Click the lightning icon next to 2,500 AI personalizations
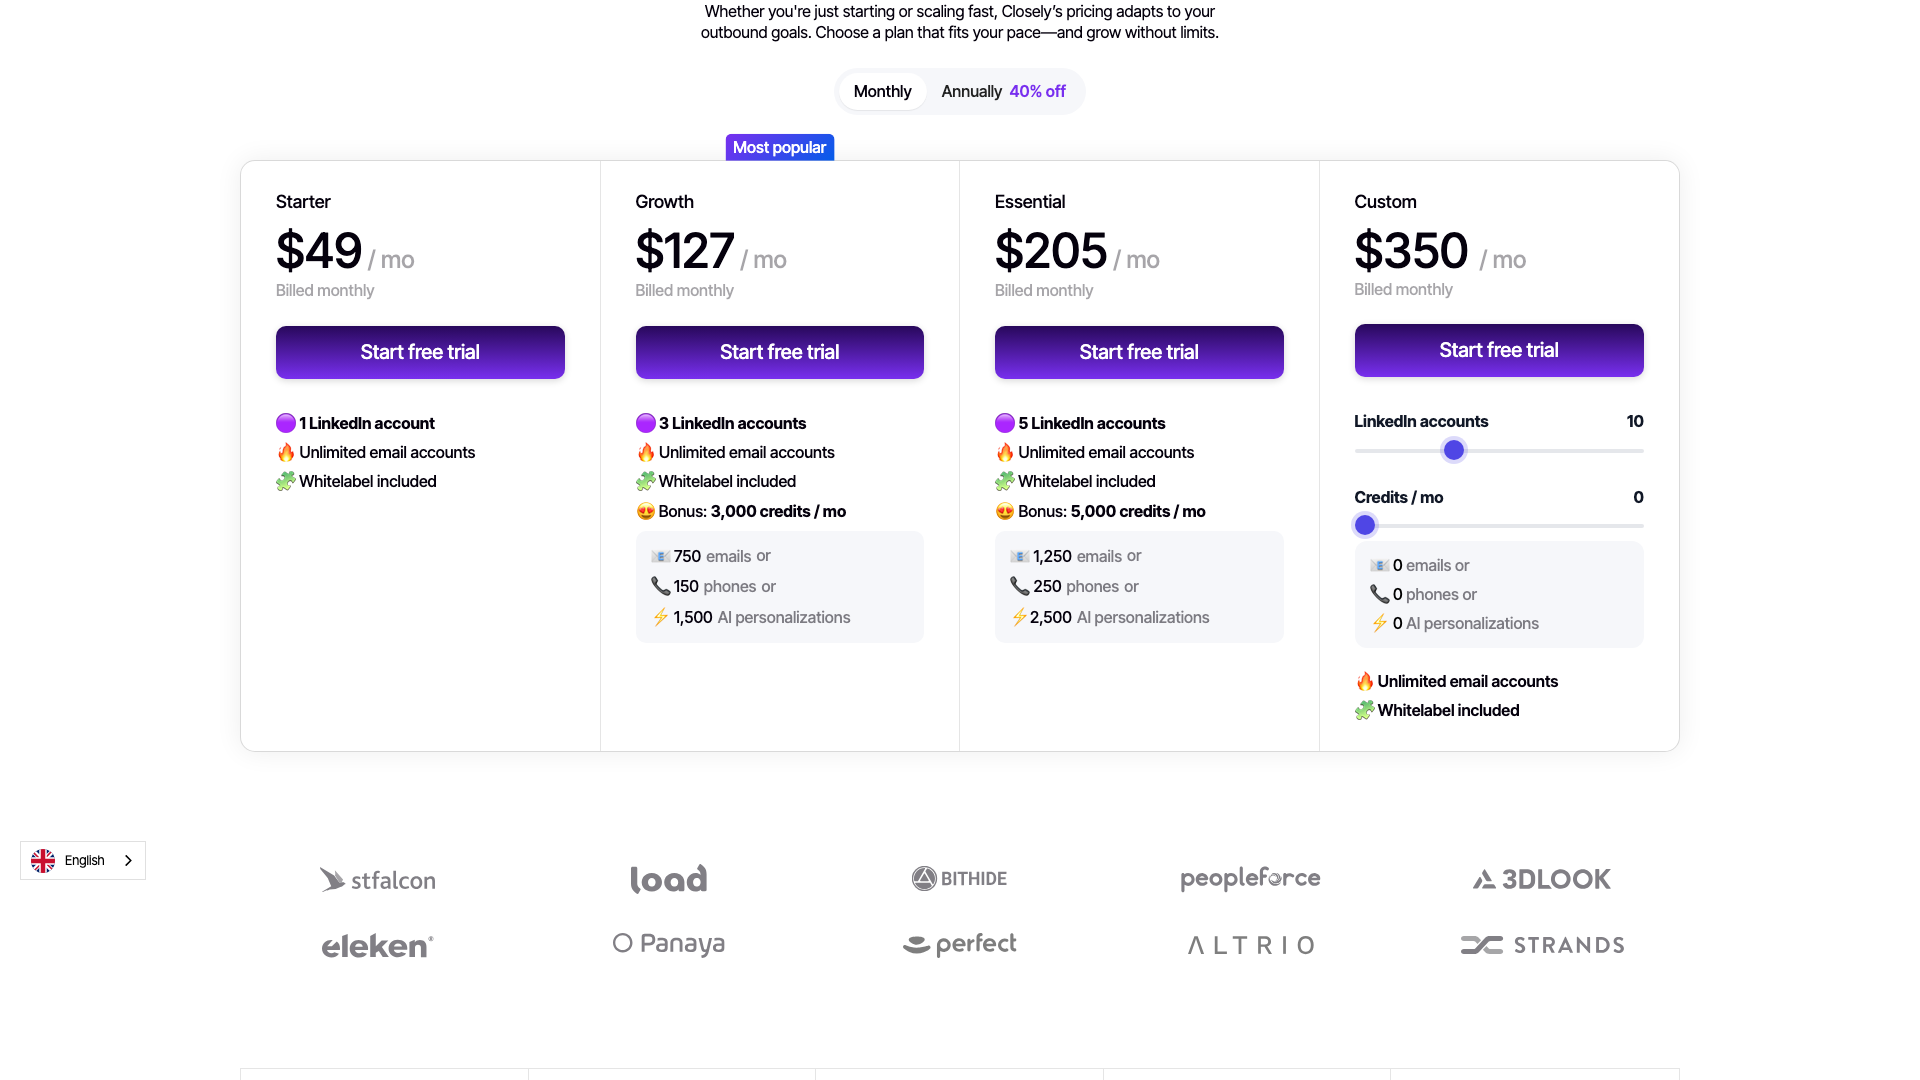The width and height of the screenshot is (1920, 1080). [x=1019, y=617]
